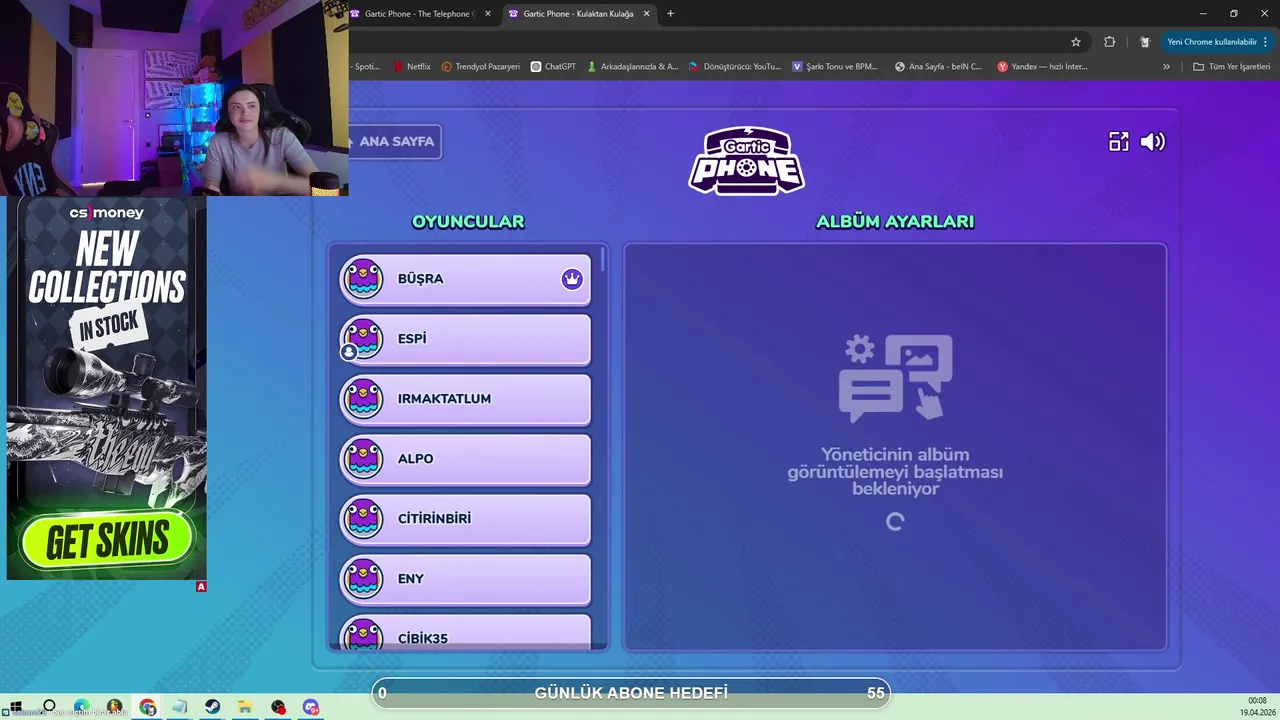Select the CİTİRİNBİRİ player row
This screenshot has height=720, width=1280.
click(465, 519)
